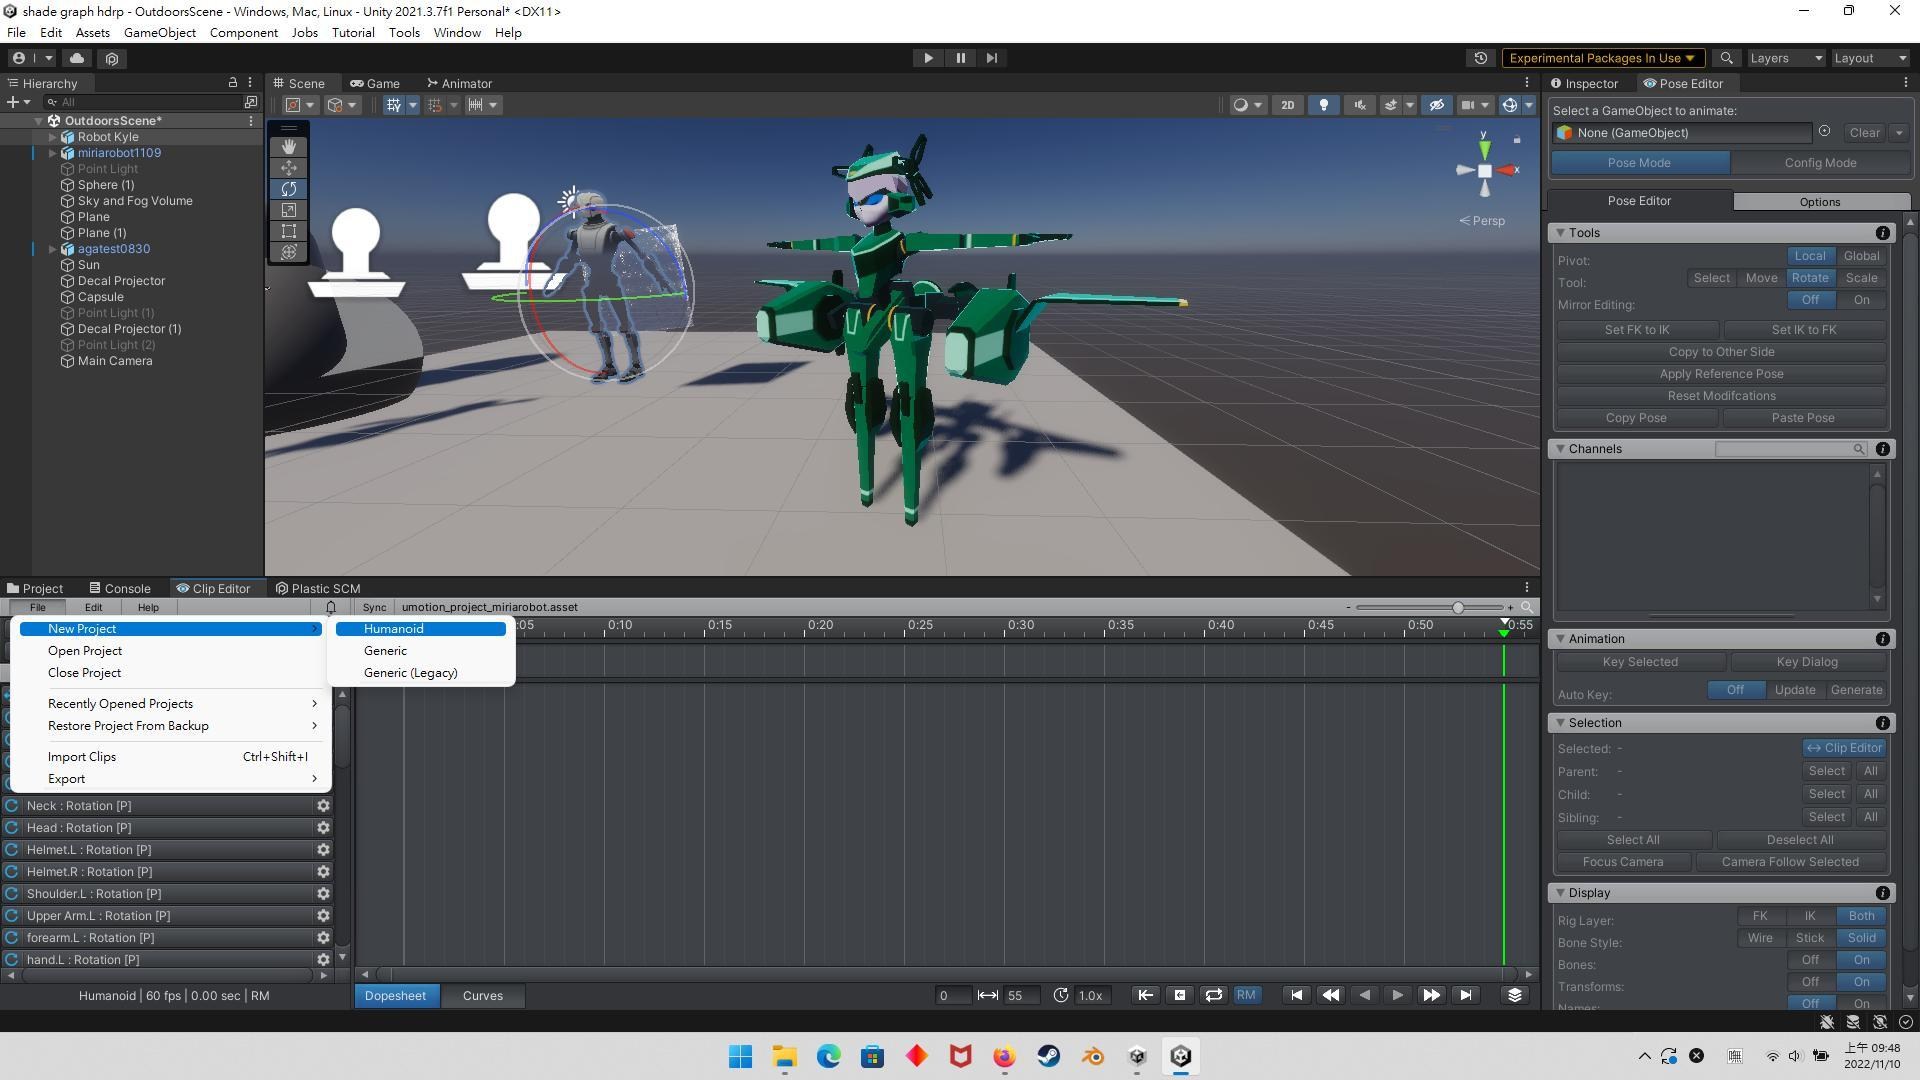The height and width of the screenshot is (1080, 1920).
Task: Toggle the 2D view mode in Scene view
Action: [1288, 105]
